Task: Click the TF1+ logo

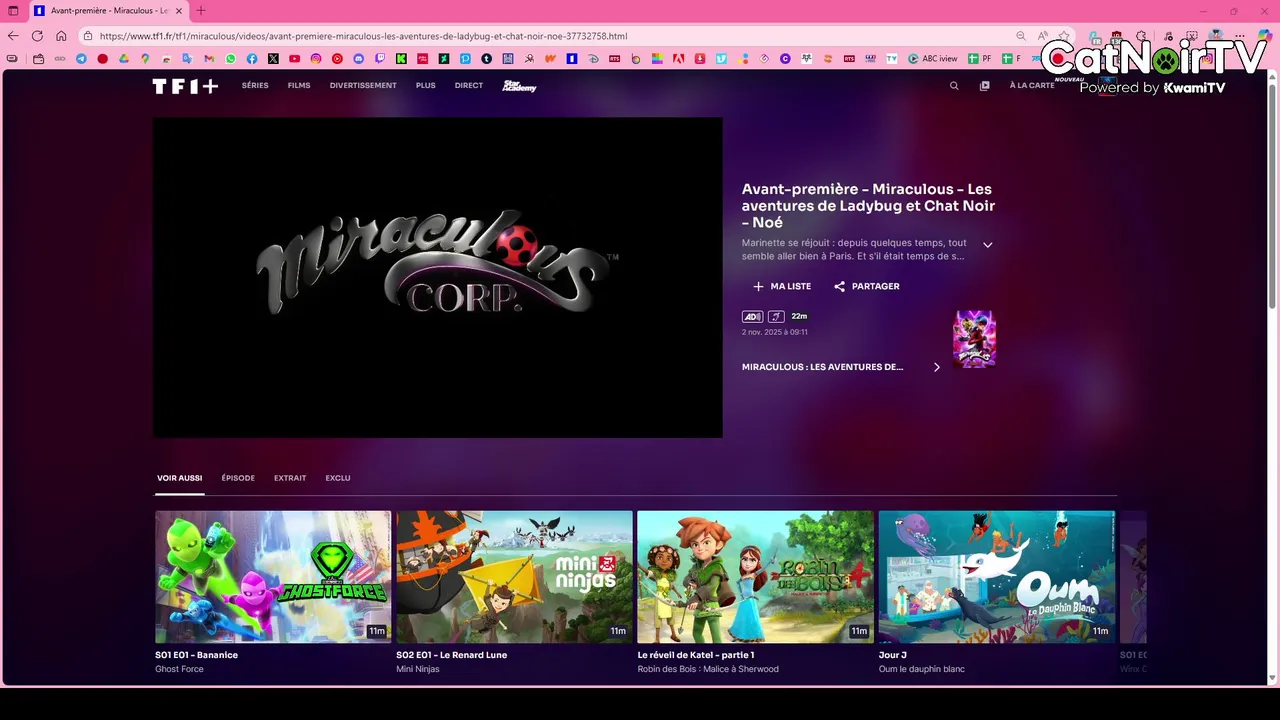Action: point(185,86)
